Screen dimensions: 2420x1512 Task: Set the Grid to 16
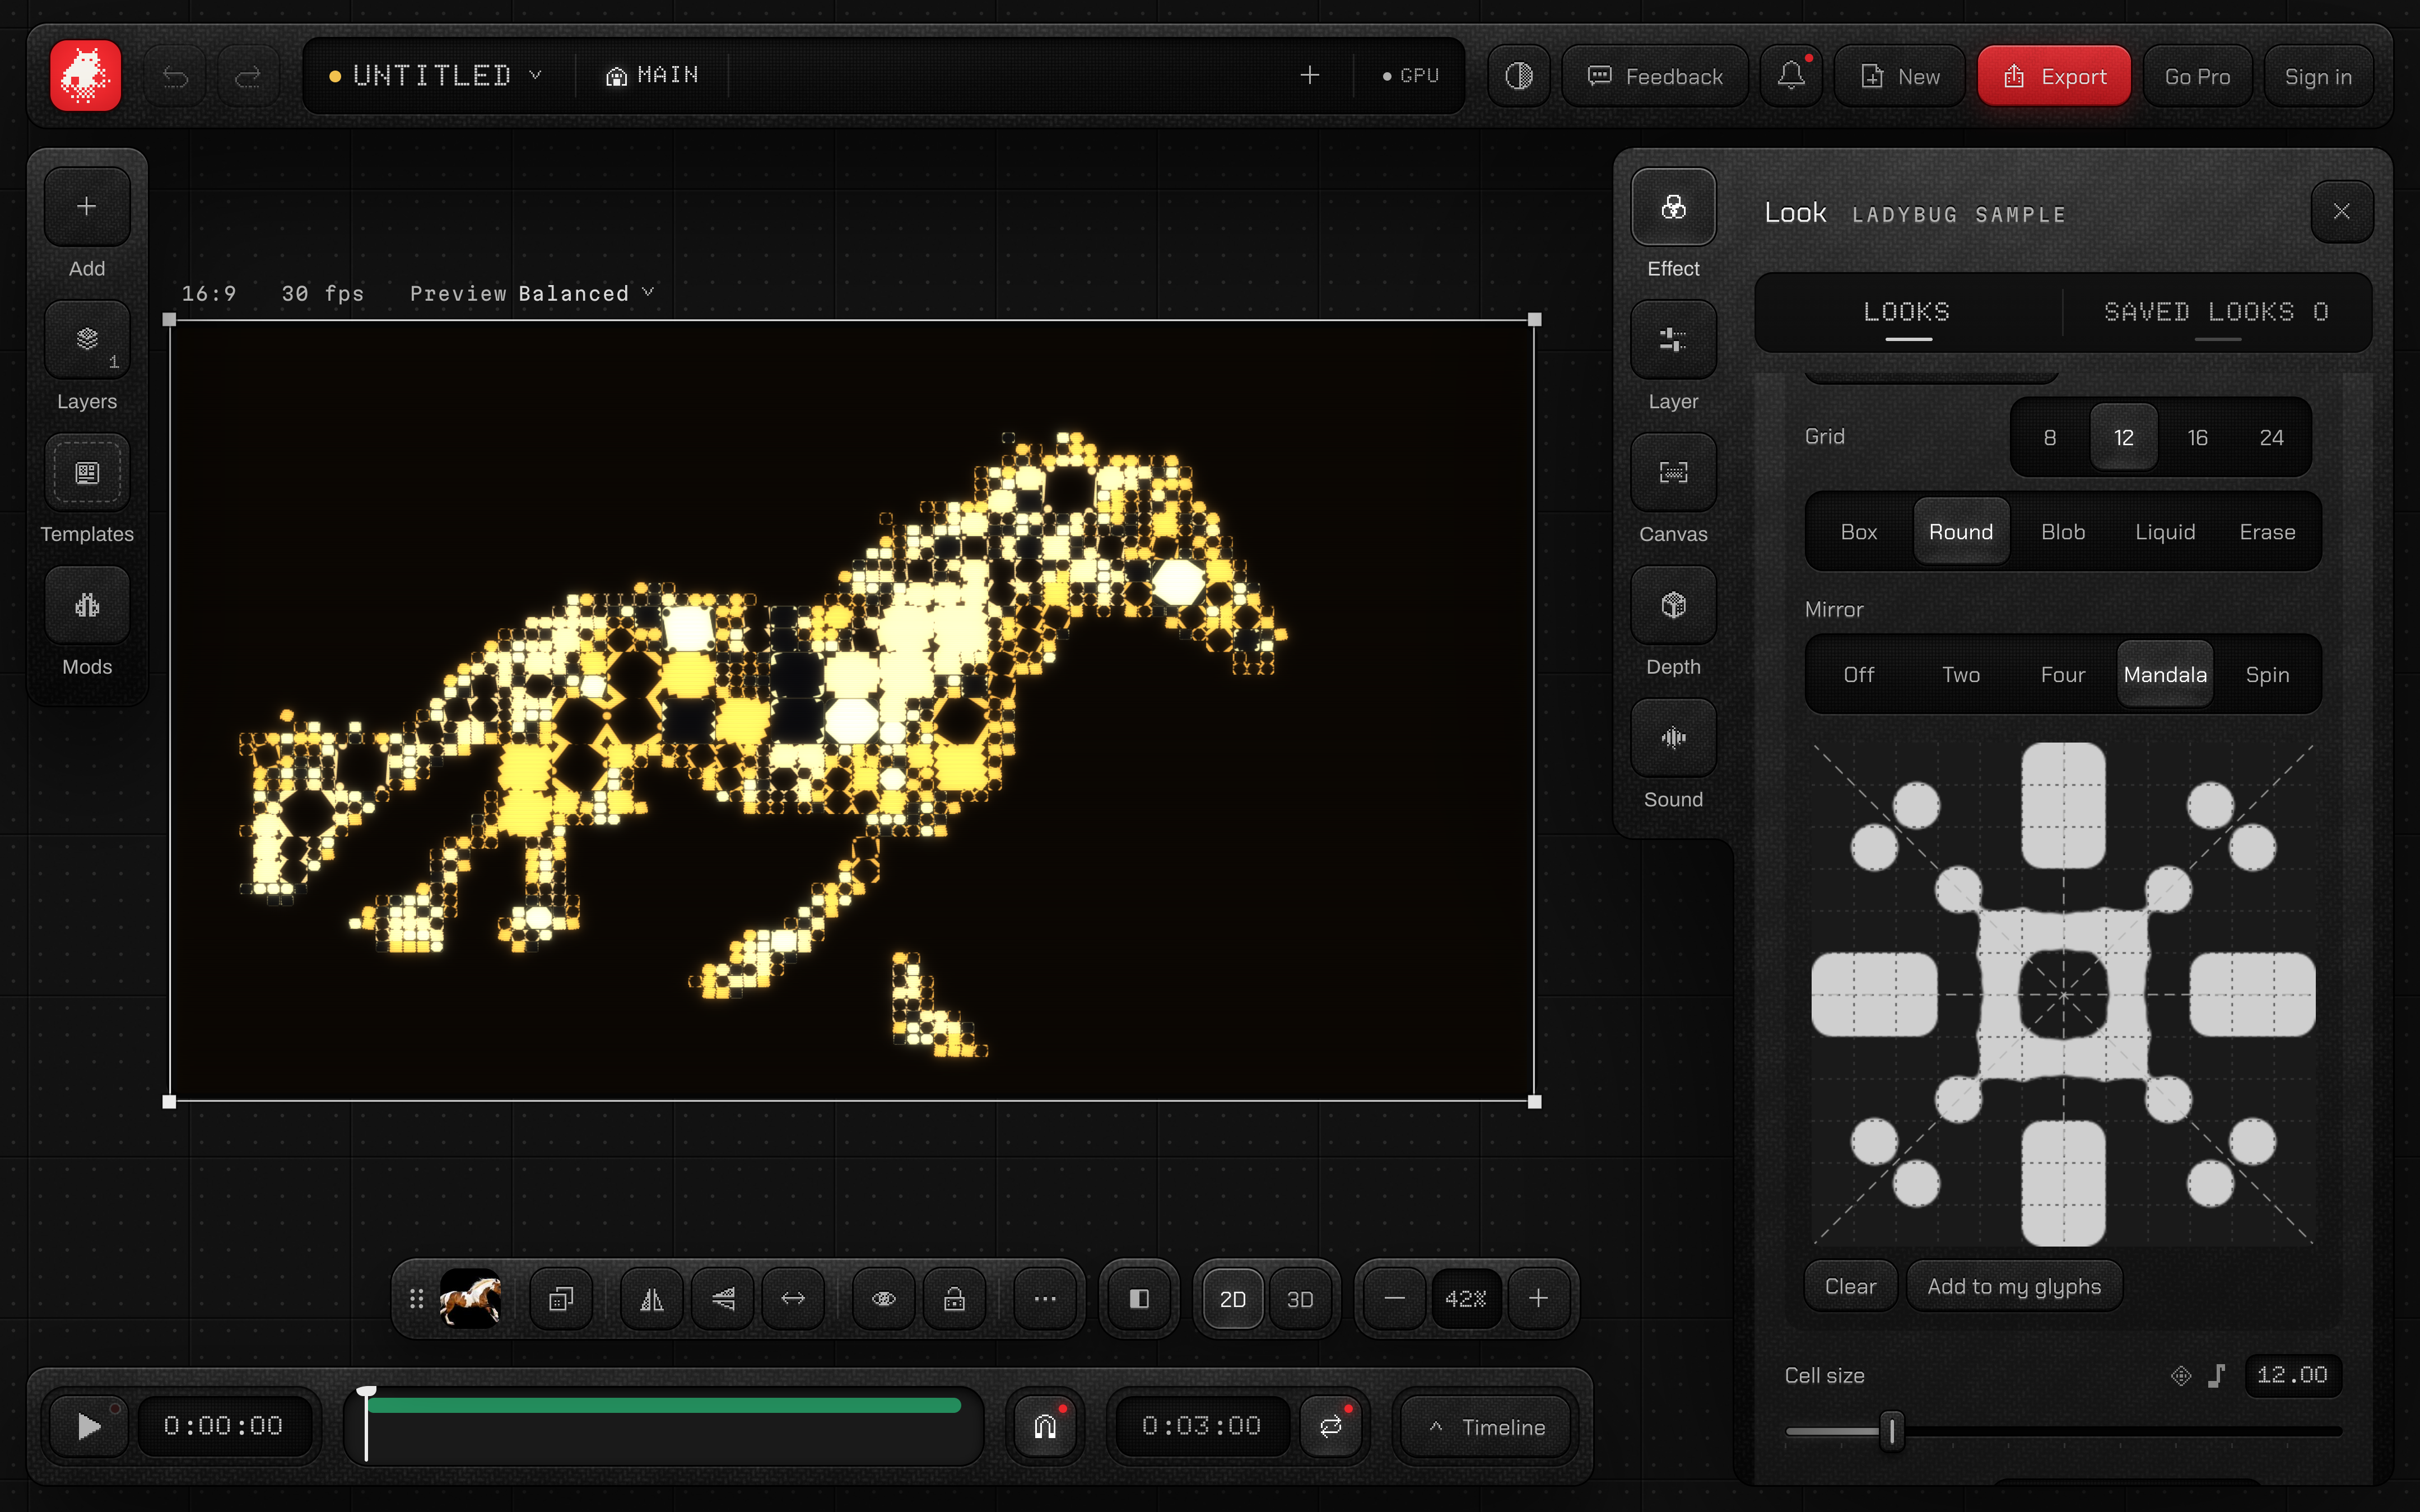(2197, 438)
